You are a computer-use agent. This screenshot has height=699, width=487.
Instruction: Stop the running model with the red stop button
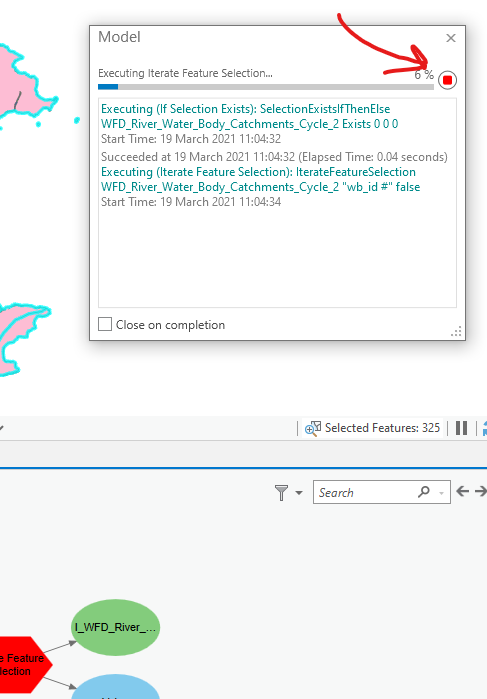click(447, 80)
